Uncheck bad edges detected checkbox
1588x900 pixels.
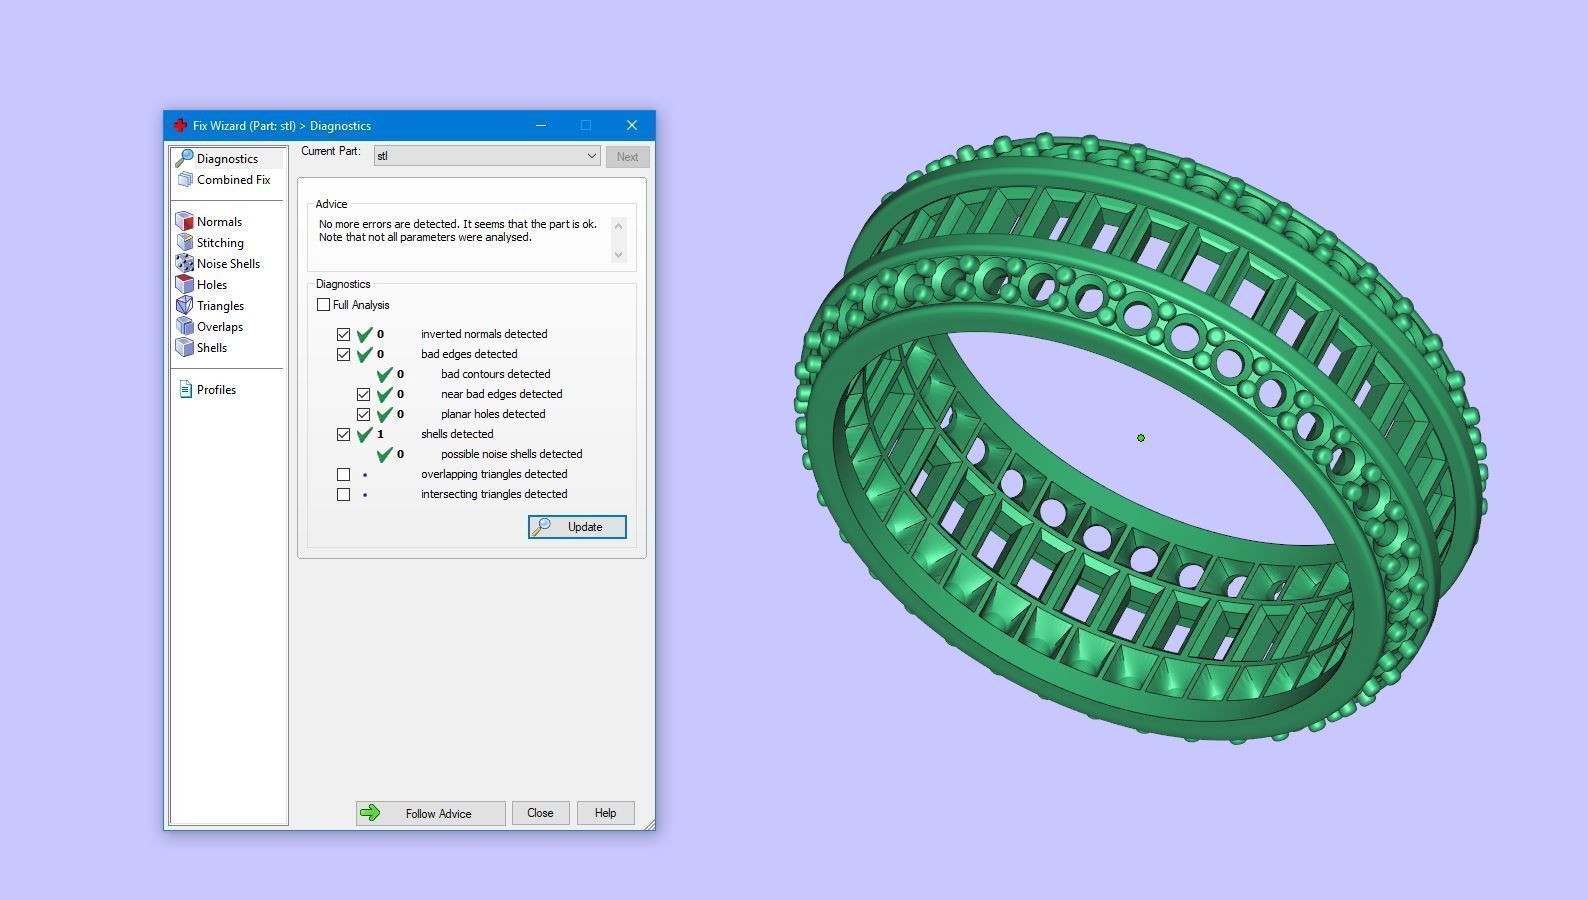point(343,354)
